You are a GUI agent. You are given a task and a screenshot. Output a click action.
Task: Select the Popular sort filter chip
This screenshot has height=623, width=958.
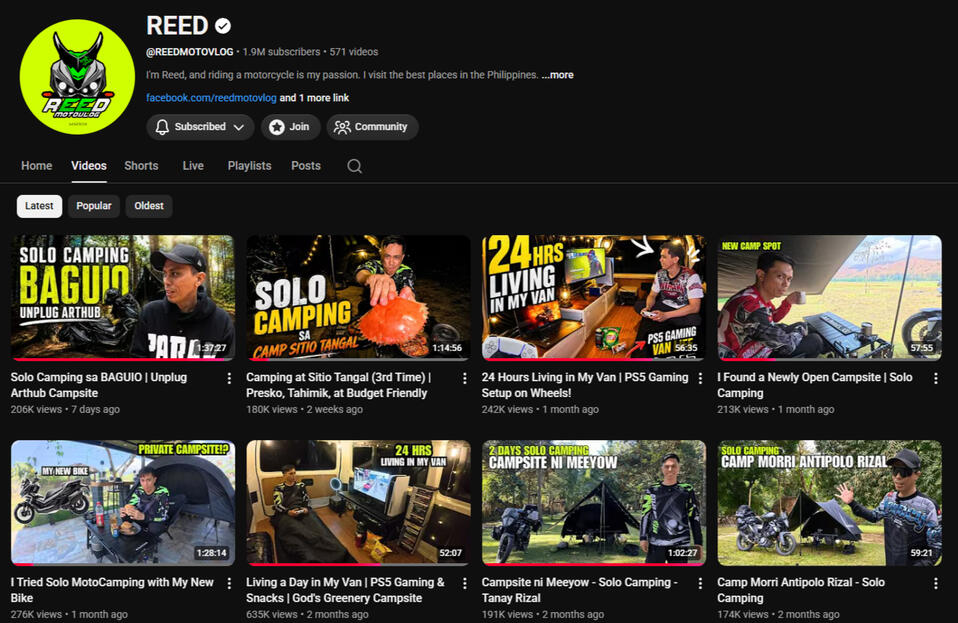(93, 206)
